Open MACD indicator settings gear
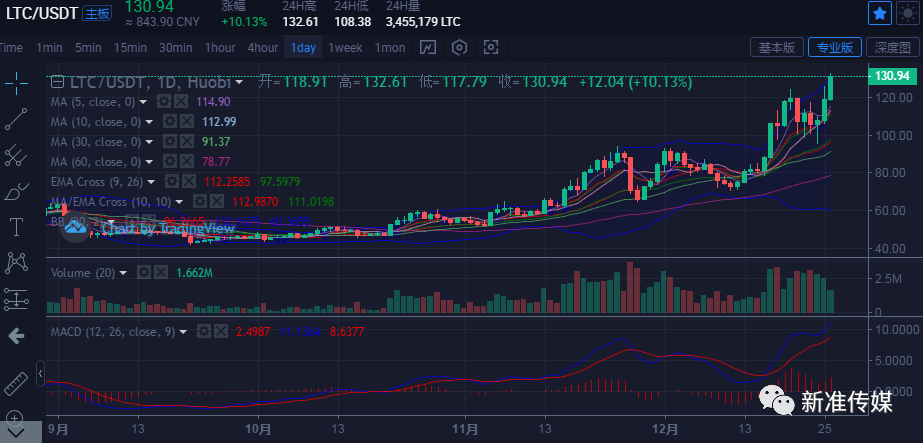The image size is (923, 443). point(204,332)
